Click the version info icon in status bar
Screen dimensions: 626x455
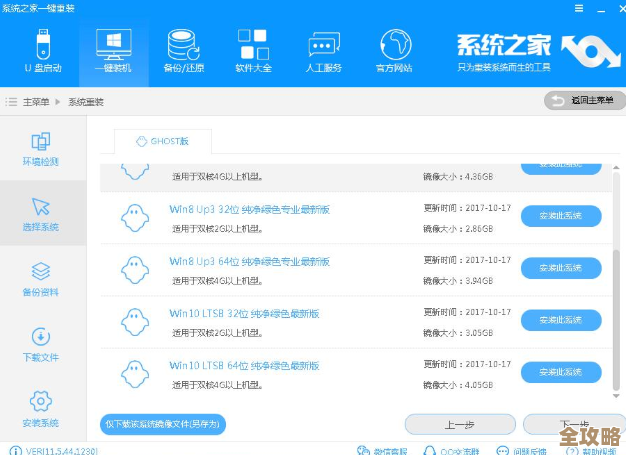pyautogui.click(x=15, y=451)
